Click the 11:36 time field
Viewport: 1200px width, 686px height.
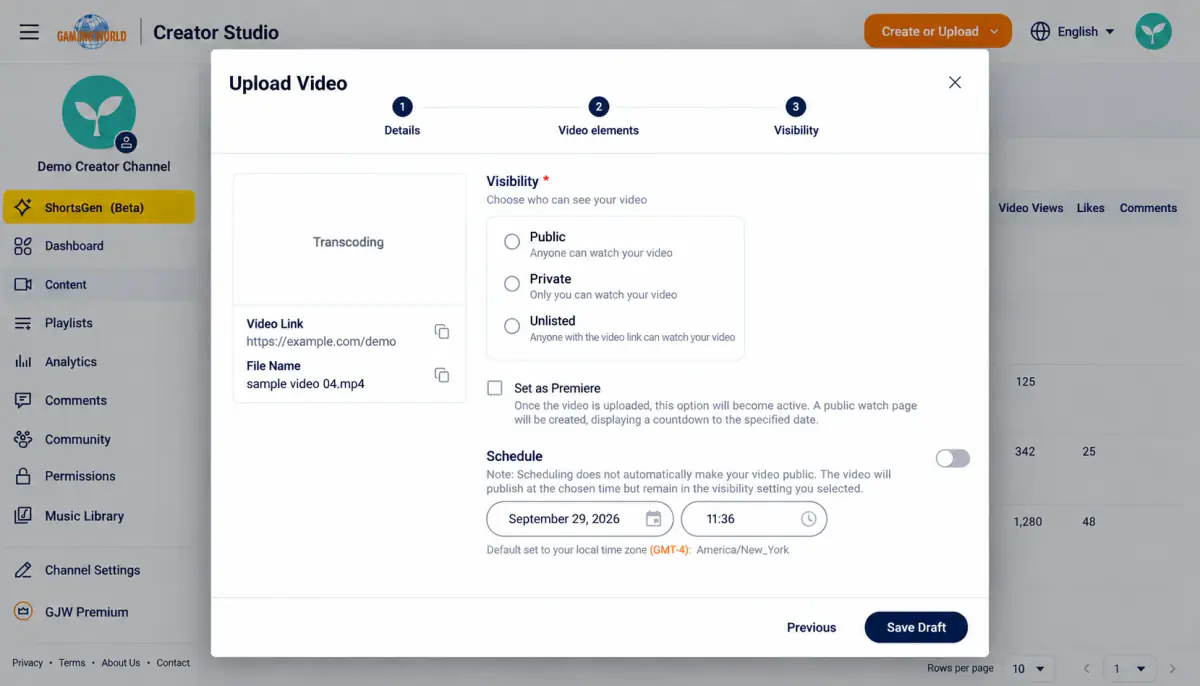(x=754, y=519)
